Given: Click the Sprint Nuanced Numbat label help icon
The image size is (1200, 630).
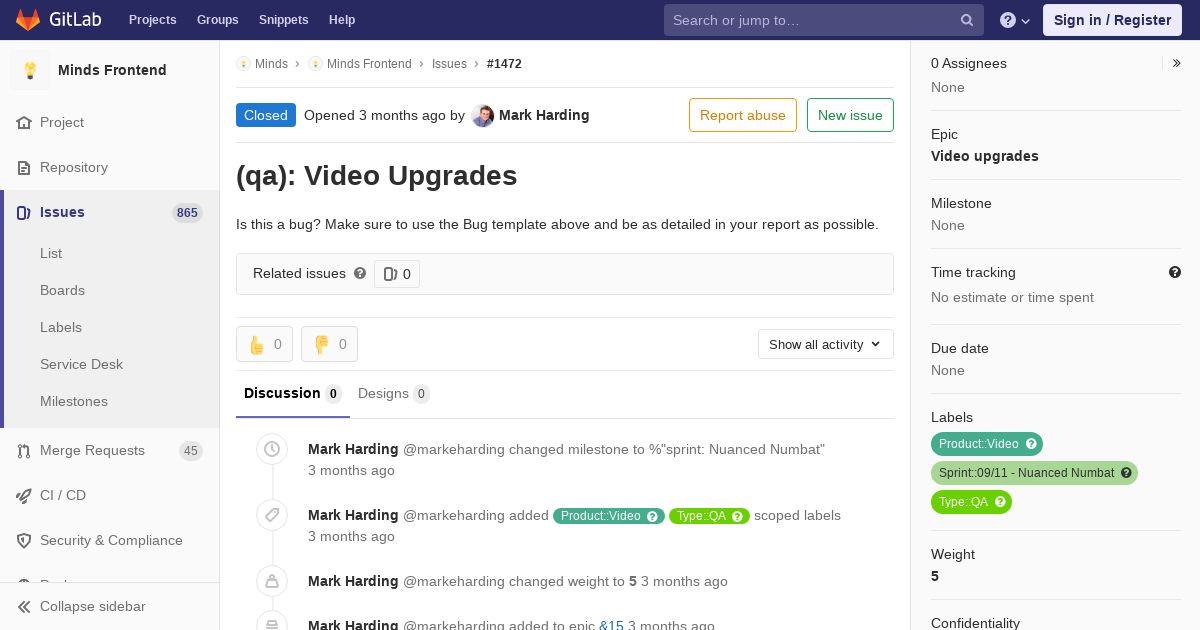Looking at the screenshot, I should click(1126, 473).
